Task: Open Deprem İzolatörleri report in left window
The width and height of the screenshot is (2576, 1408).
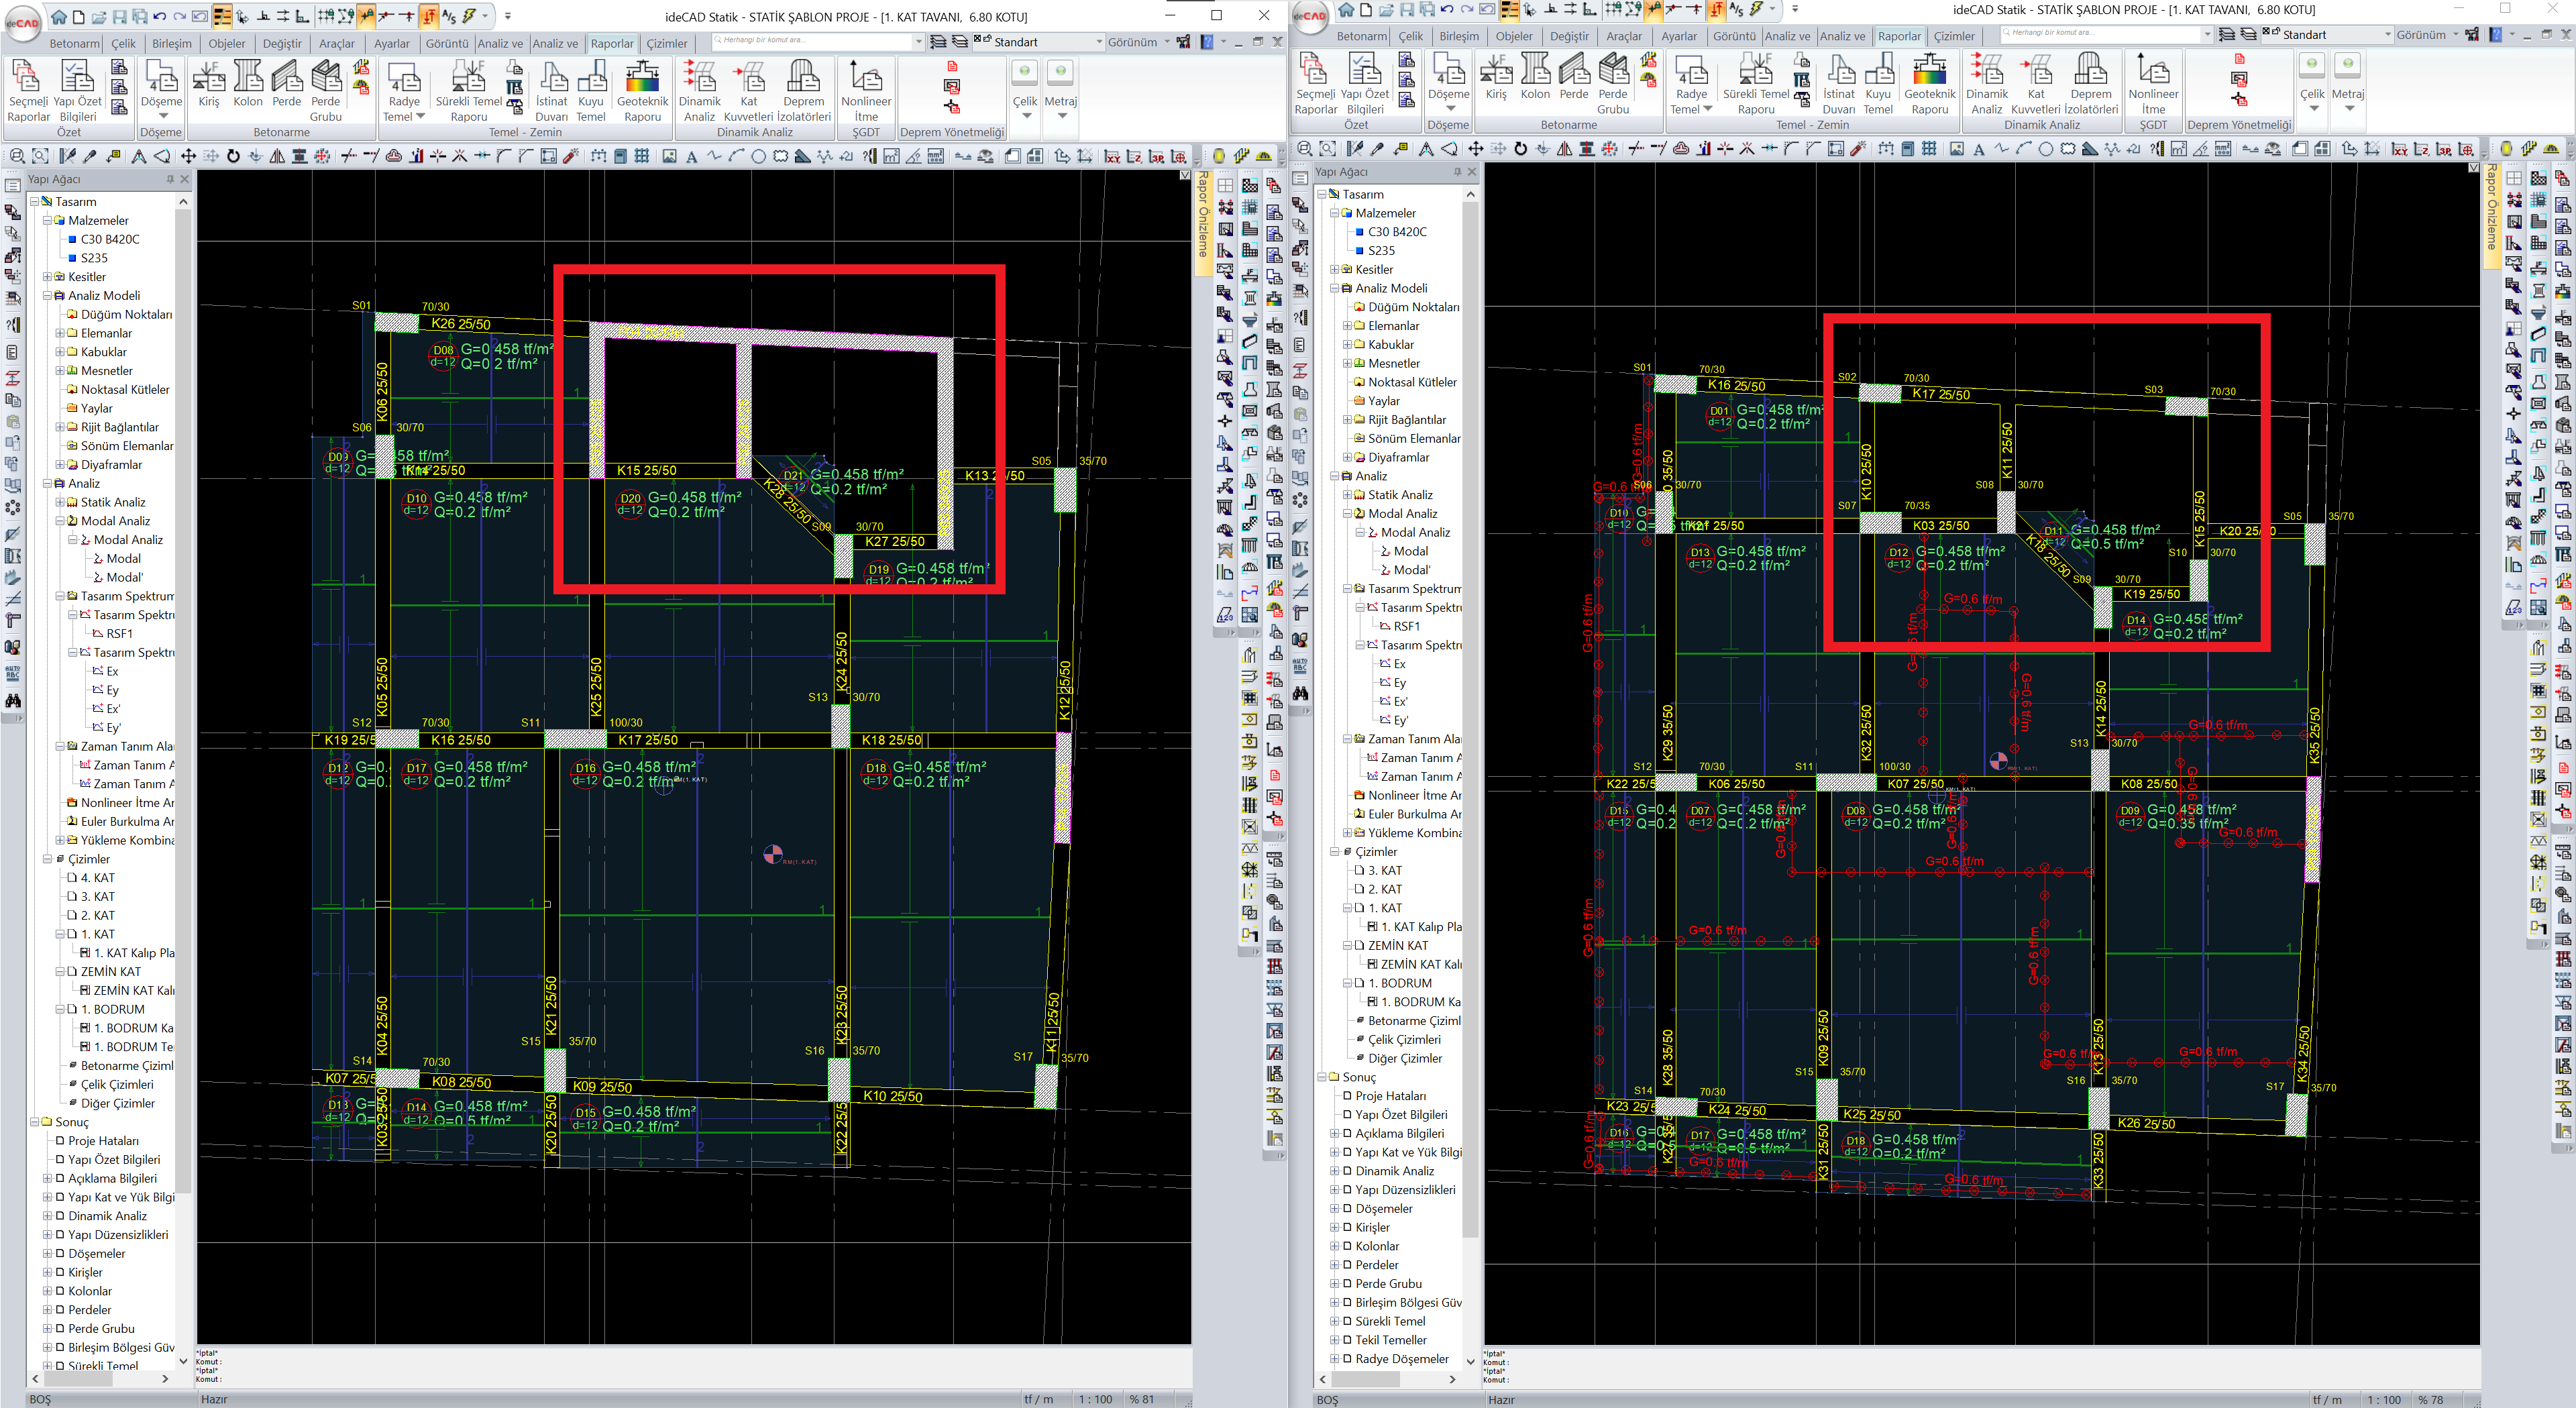Action: click(804, 91)
